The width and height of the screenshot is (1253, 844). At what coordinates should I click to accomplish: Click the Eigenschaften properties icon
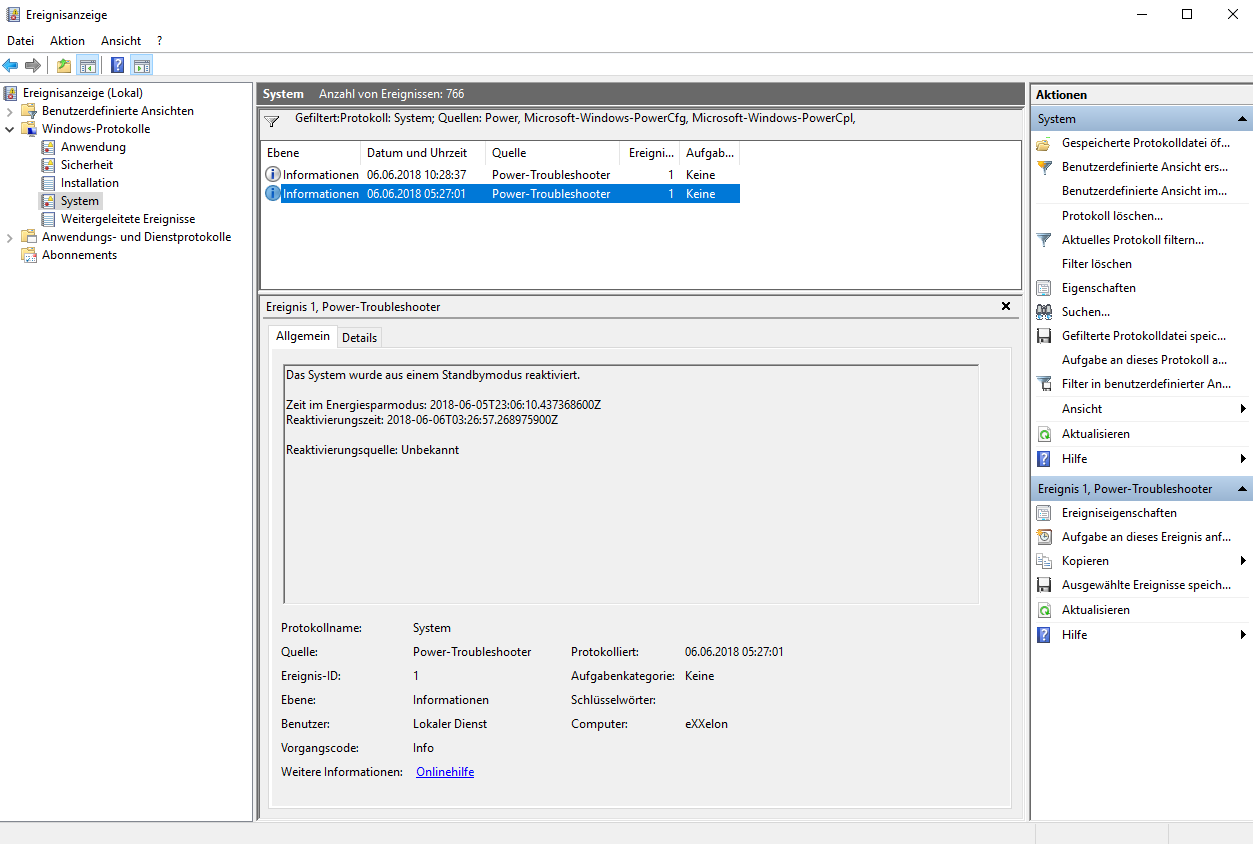[1044, 288]
